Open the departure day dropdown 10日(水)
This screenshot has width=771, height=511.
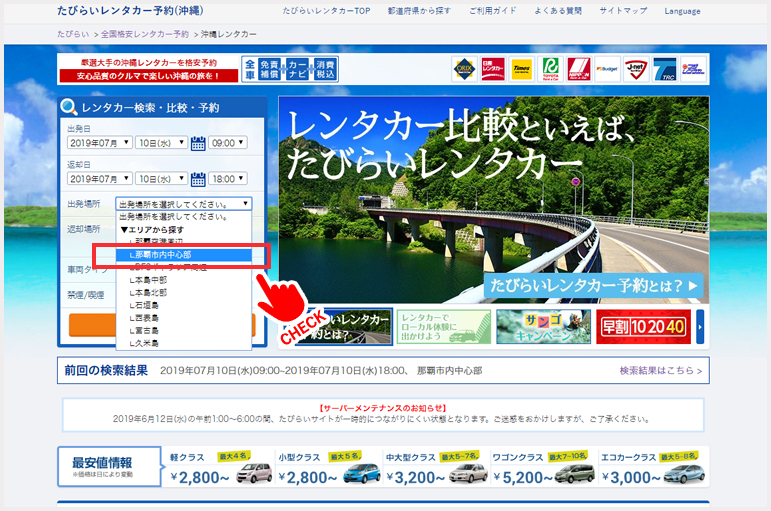pyautogui.click(x=161, y=143)
